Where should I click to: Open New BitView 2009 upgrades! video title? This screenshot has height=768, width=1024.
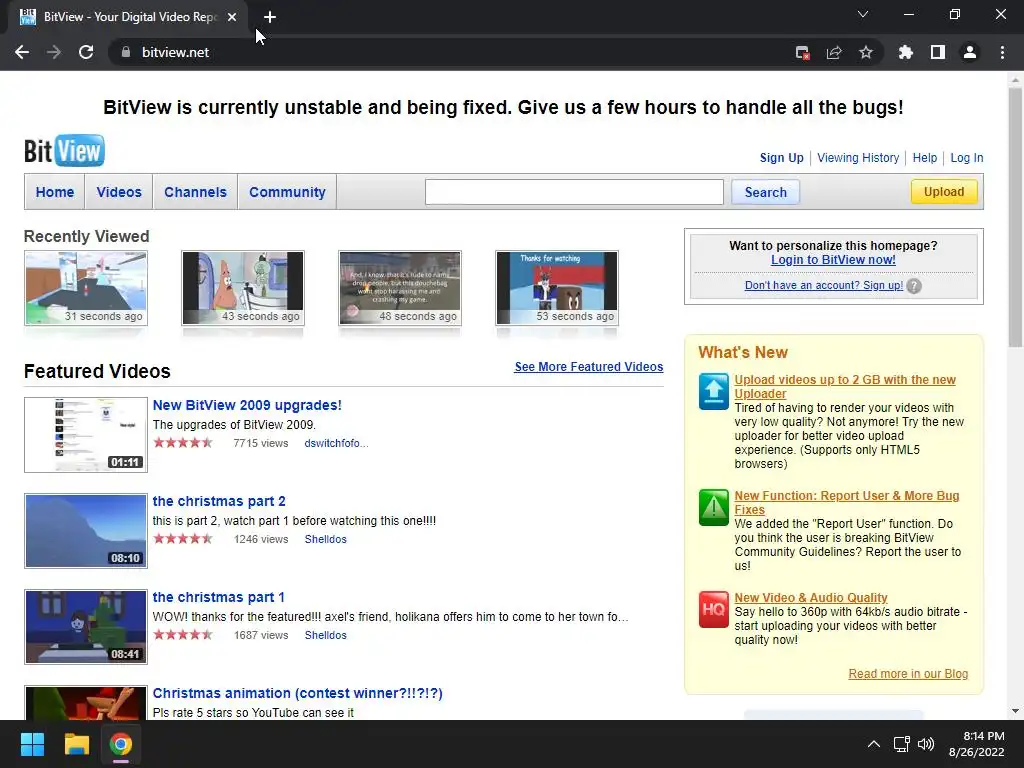(x=247, y=405)
